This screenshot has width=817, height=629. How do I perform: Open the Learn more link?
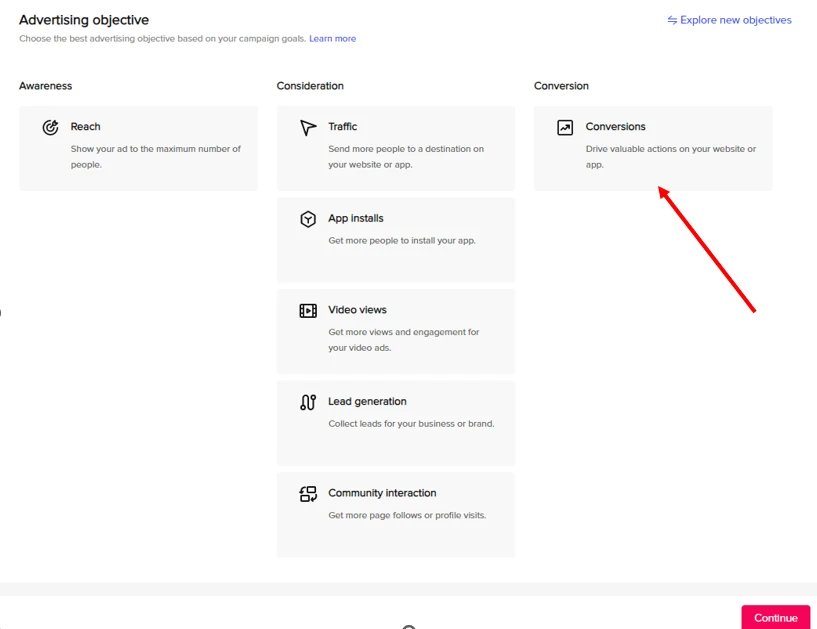click(332, 39)
